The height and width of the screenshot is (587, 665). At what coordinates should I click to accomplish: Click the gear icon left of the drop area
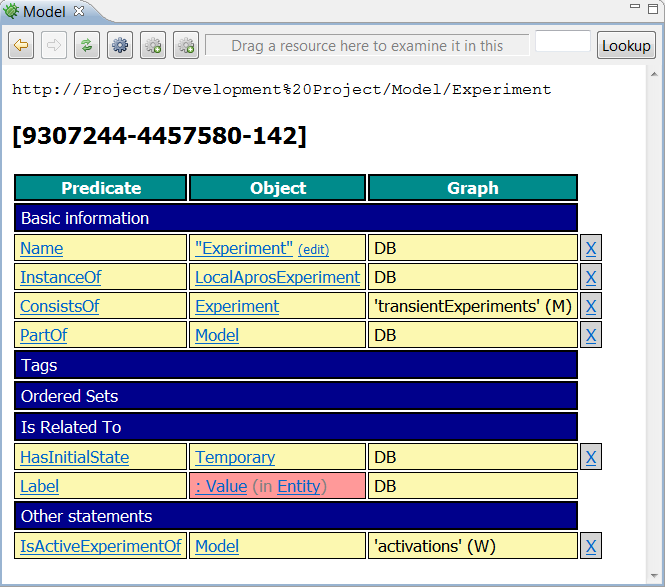[186, 45]
